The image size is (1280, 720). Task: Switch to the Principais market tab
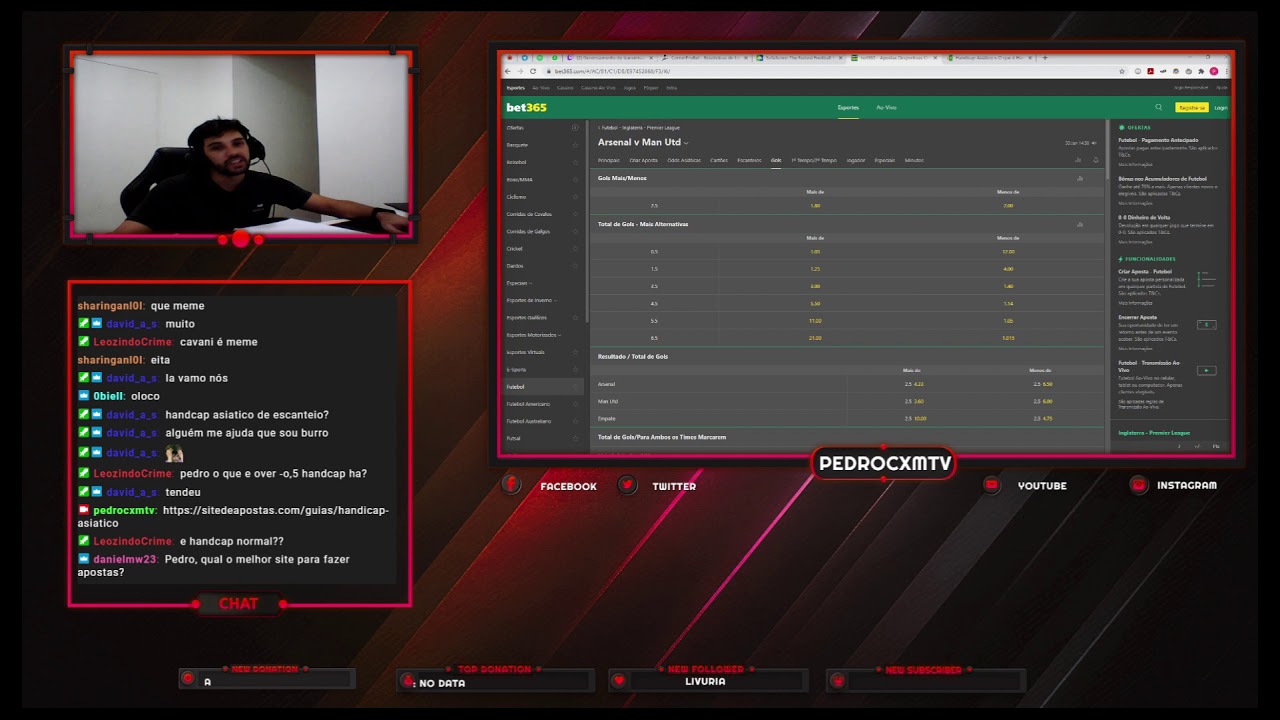click(609, 160)
